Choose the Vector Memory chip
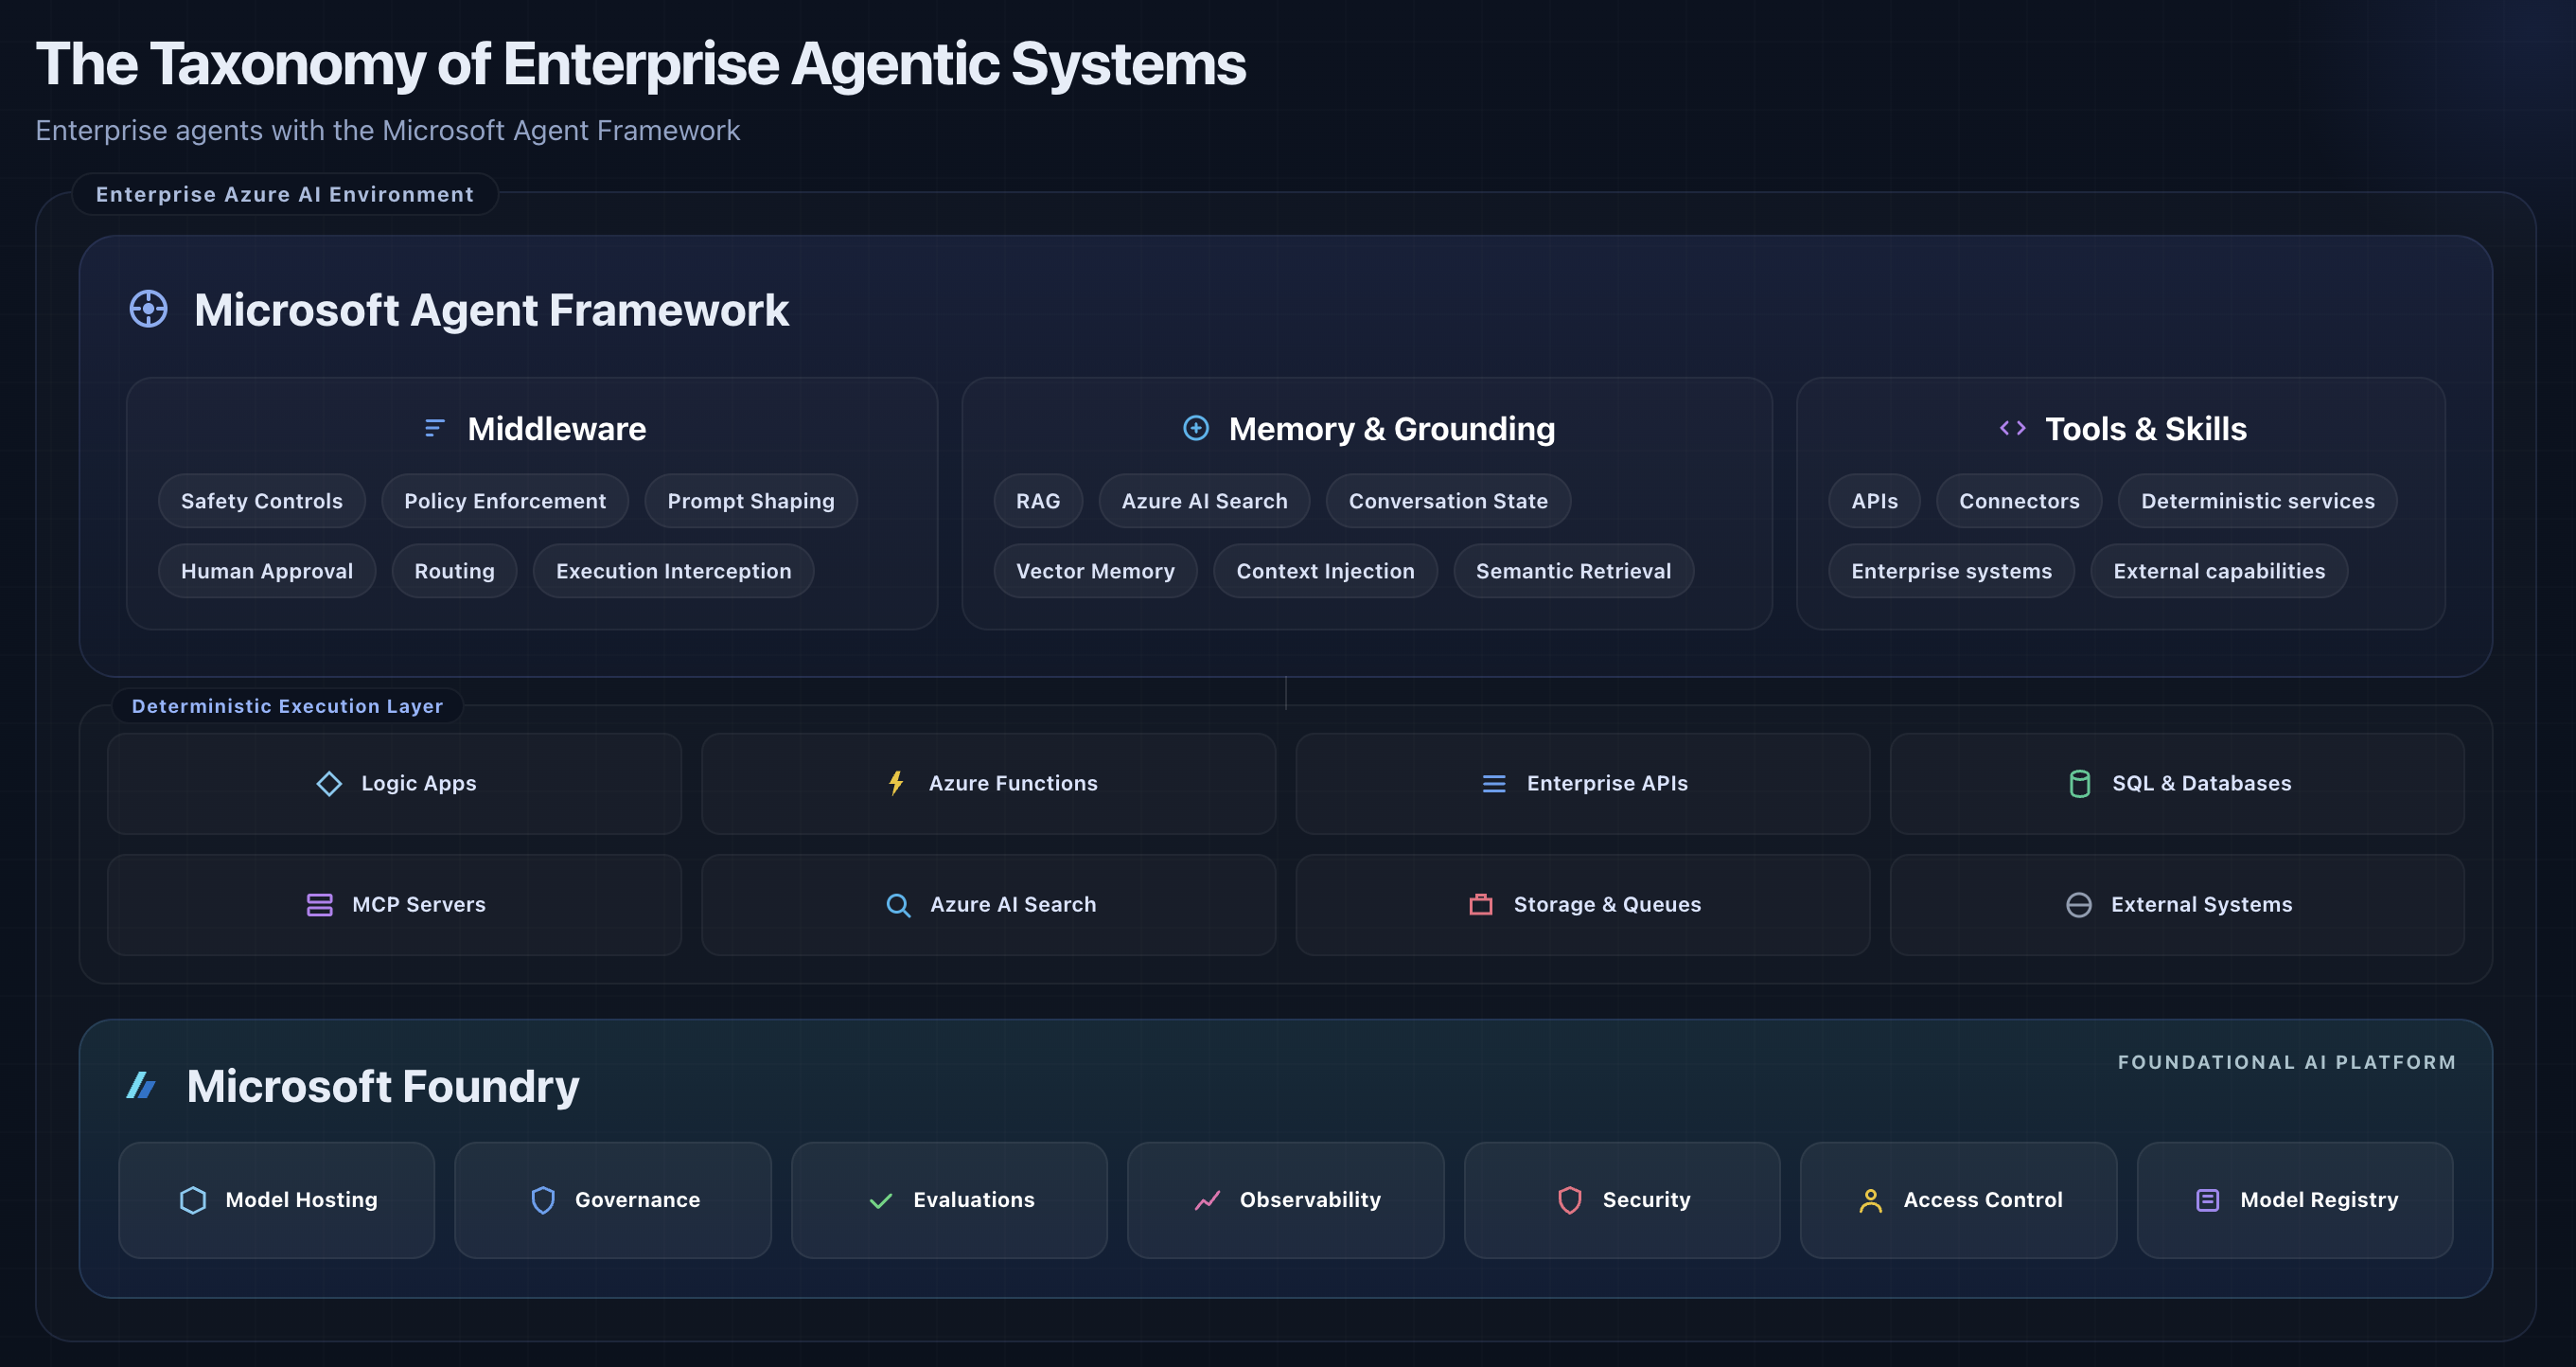This screenshot has height=1367, width=2576. tap(1096, 571)
